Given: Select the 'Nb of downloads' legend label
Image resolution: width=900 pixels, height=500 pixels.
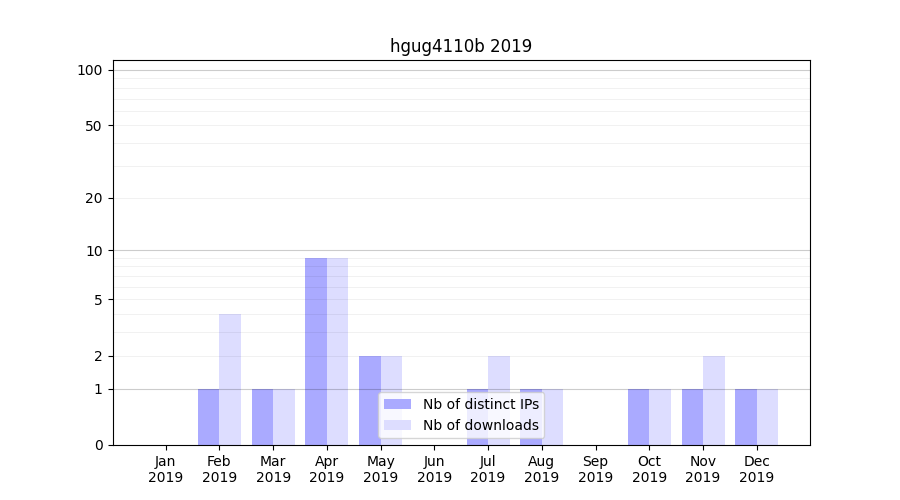Looking at the screenshot, I should [x=480, y=425].
